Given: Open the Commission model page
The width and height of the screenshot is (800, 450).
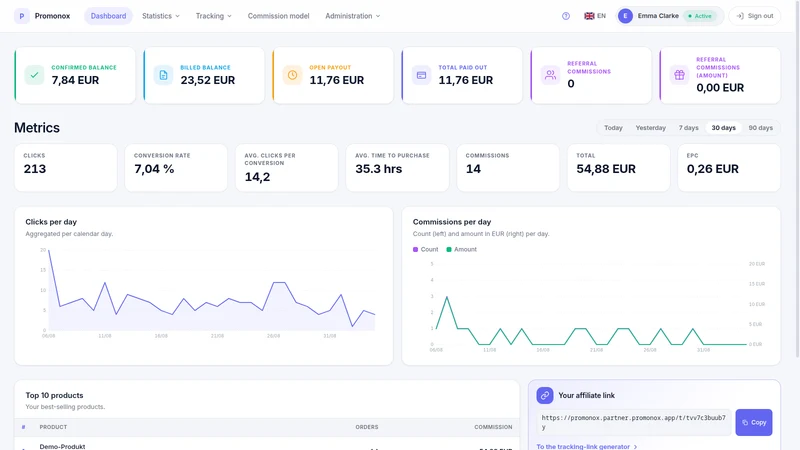Looking at the screenshot, I should click(279, 16).
